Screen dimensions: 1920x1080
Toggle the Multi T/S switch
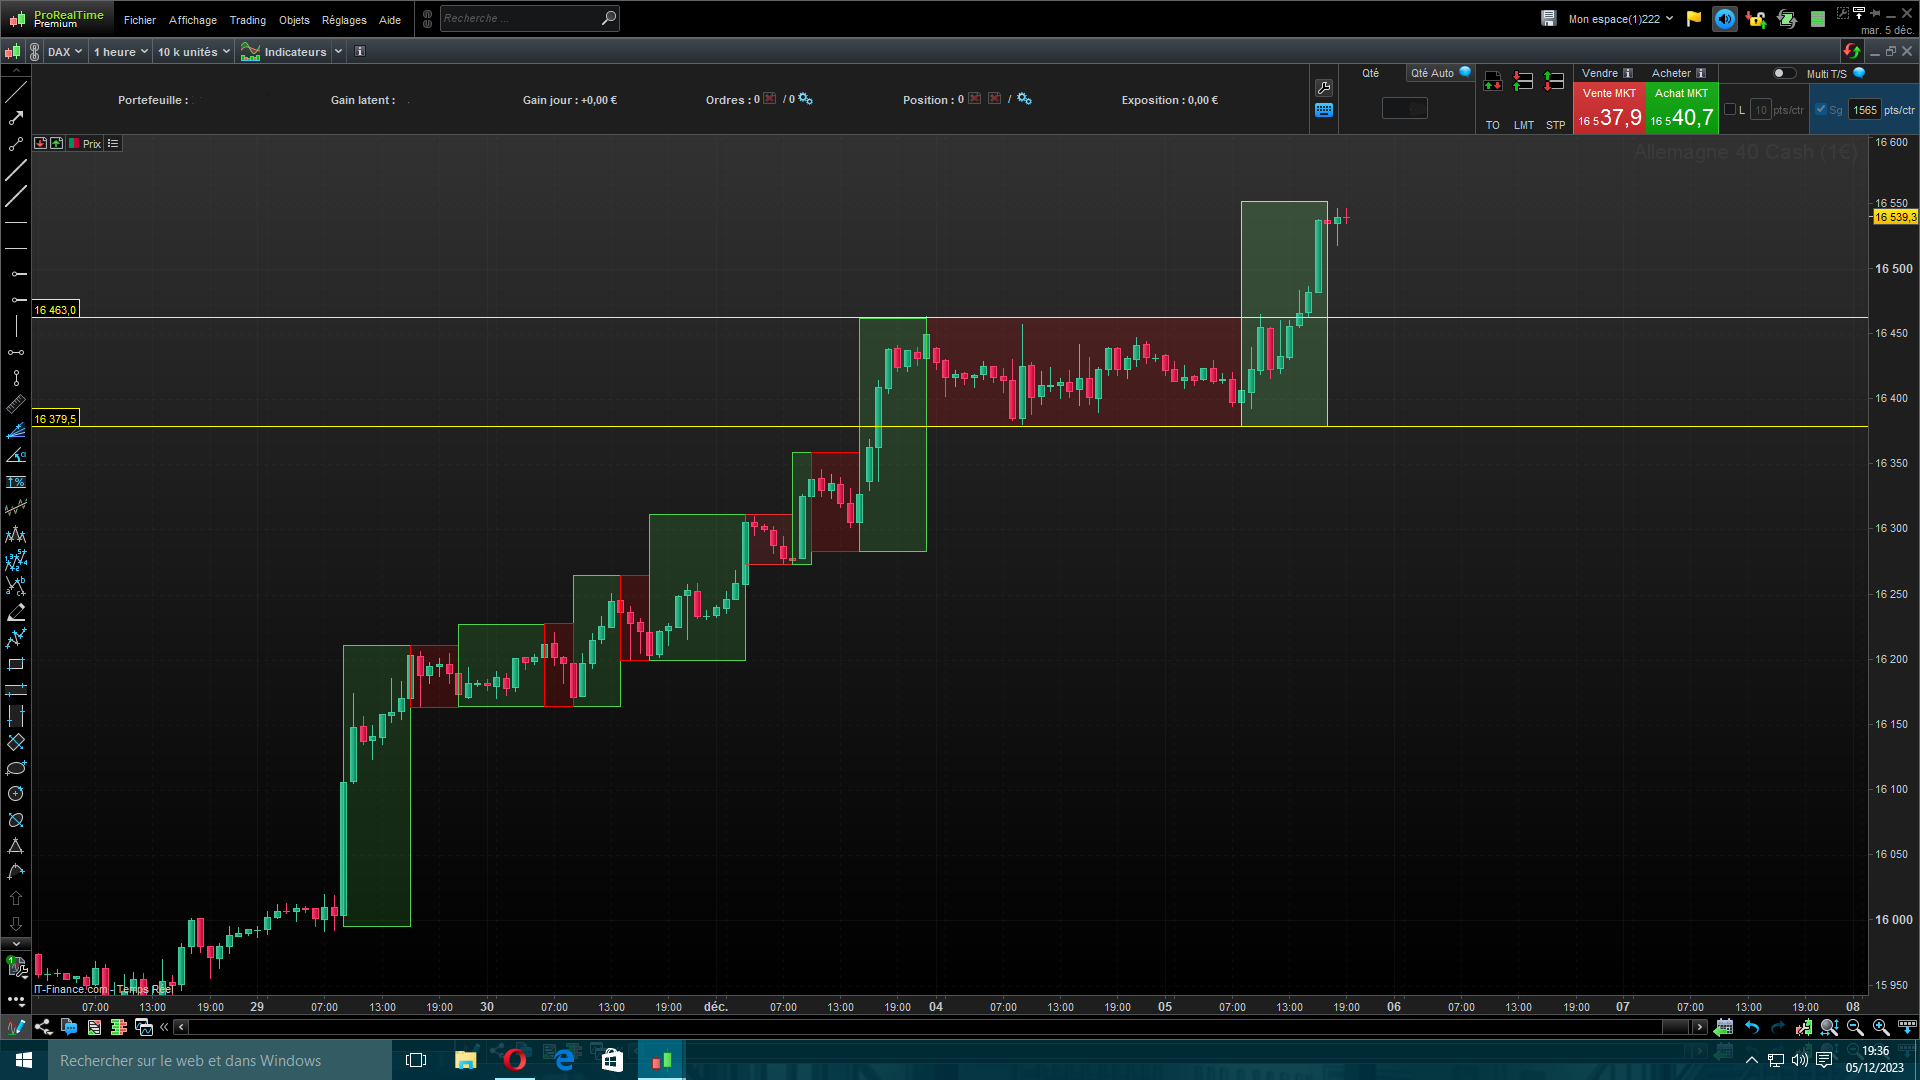click(x=1783, y=73)
